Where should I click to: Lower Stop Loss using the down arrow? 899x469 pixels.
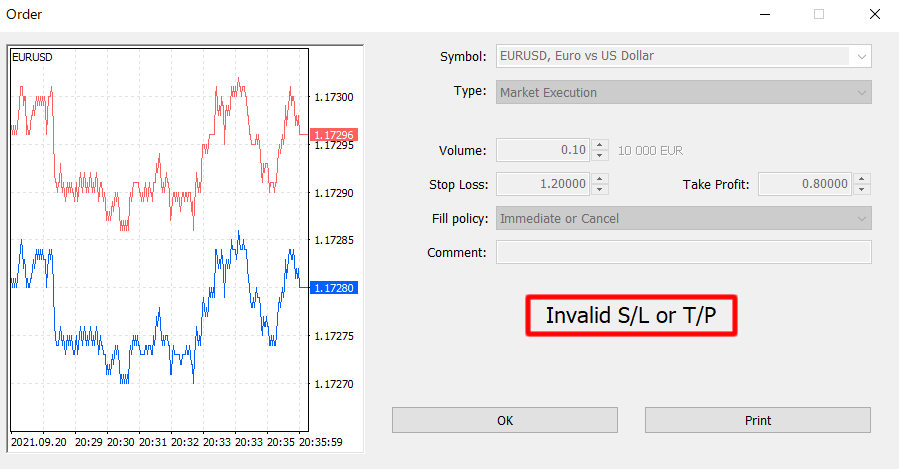tap(600, 189)
